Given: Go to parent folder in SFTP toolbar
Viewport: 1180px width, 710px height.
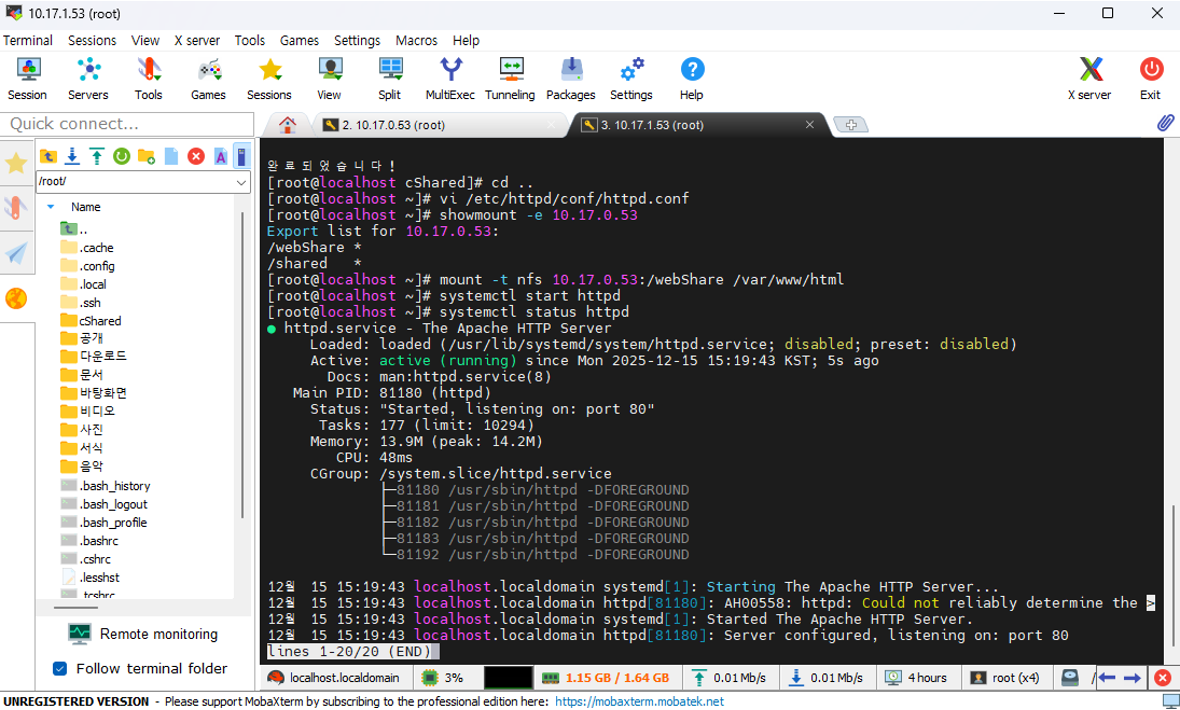Looking at the screenshot, I should tap(48, 156).
